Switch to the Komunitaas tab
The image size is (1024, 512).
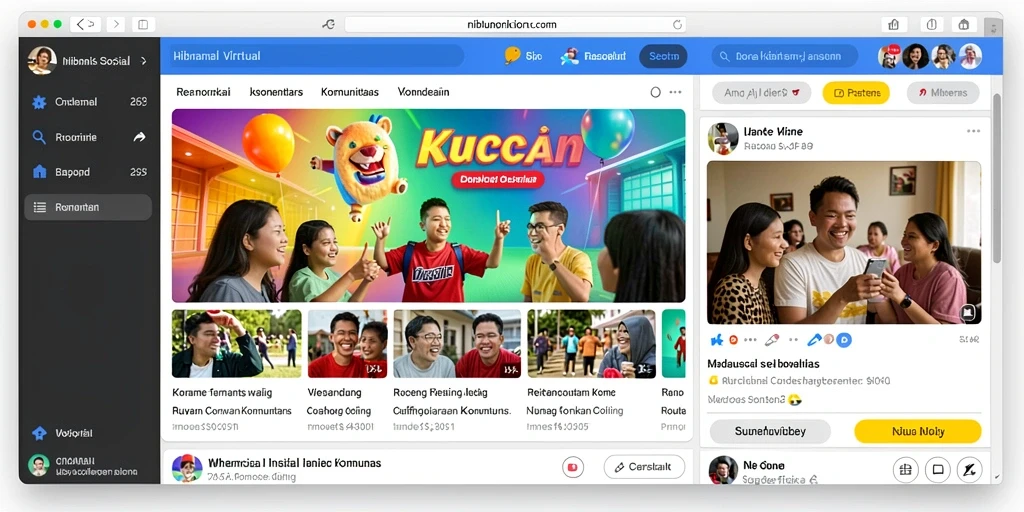(349, 92)
